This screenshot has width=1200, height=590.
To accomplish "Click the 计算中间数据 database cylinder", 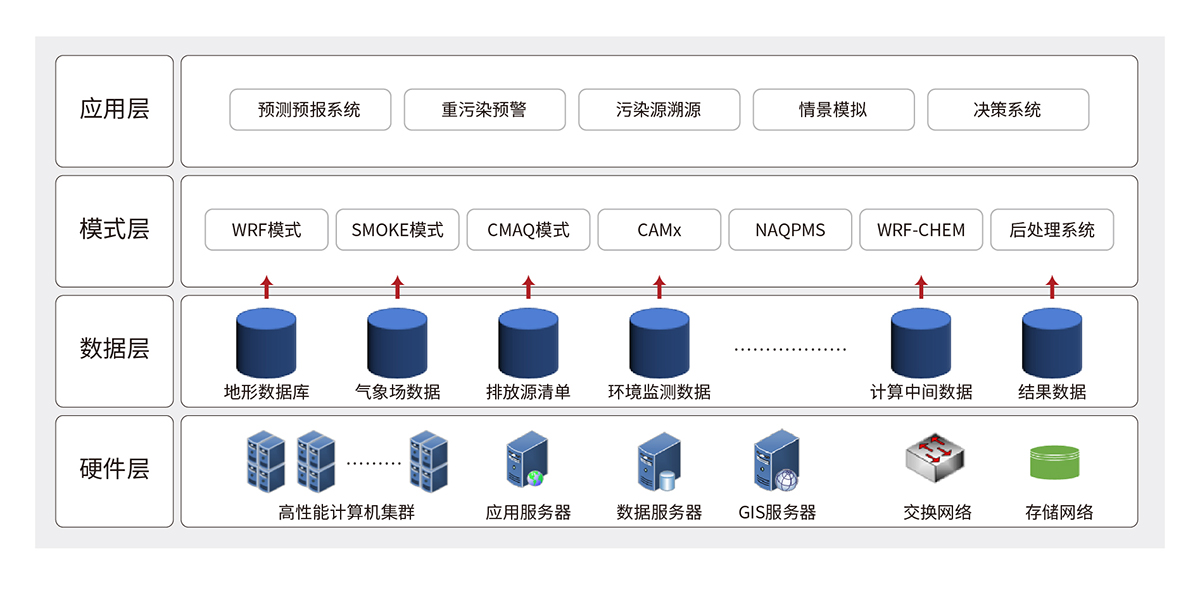I will coord(921,343).
